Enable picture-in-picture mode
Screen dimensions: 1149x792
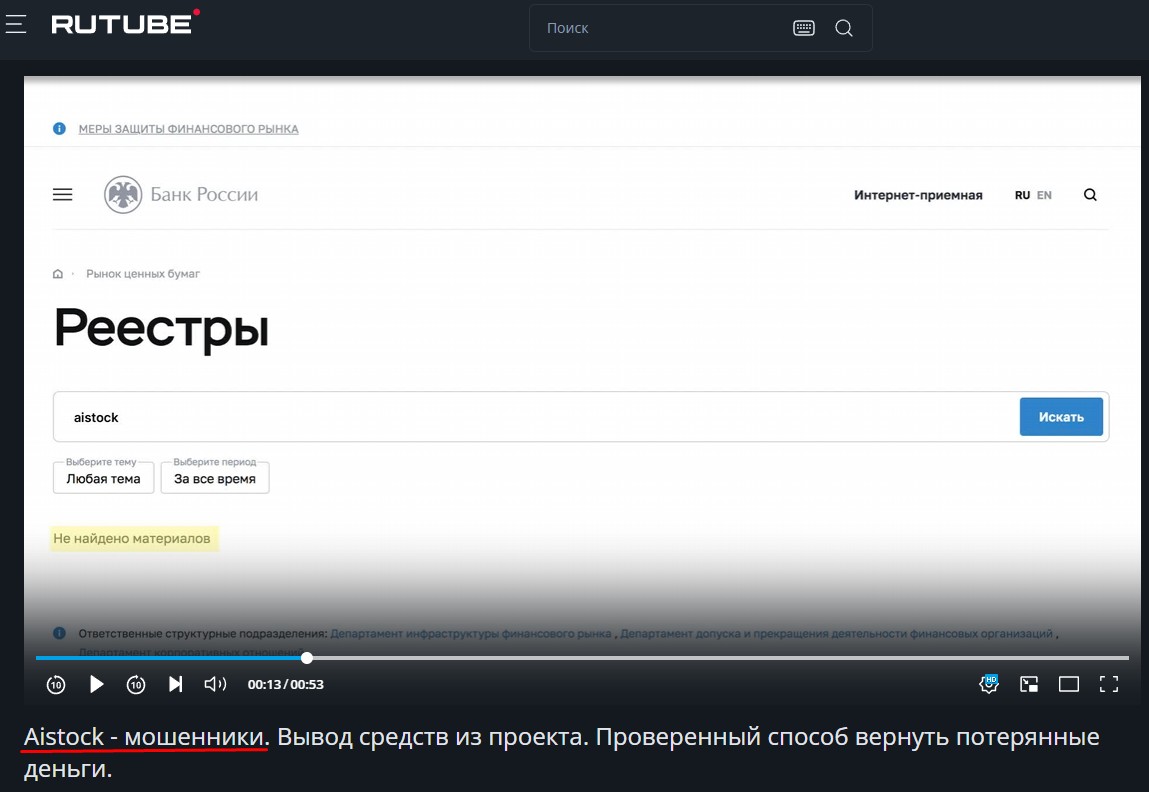click(1029, 684)
